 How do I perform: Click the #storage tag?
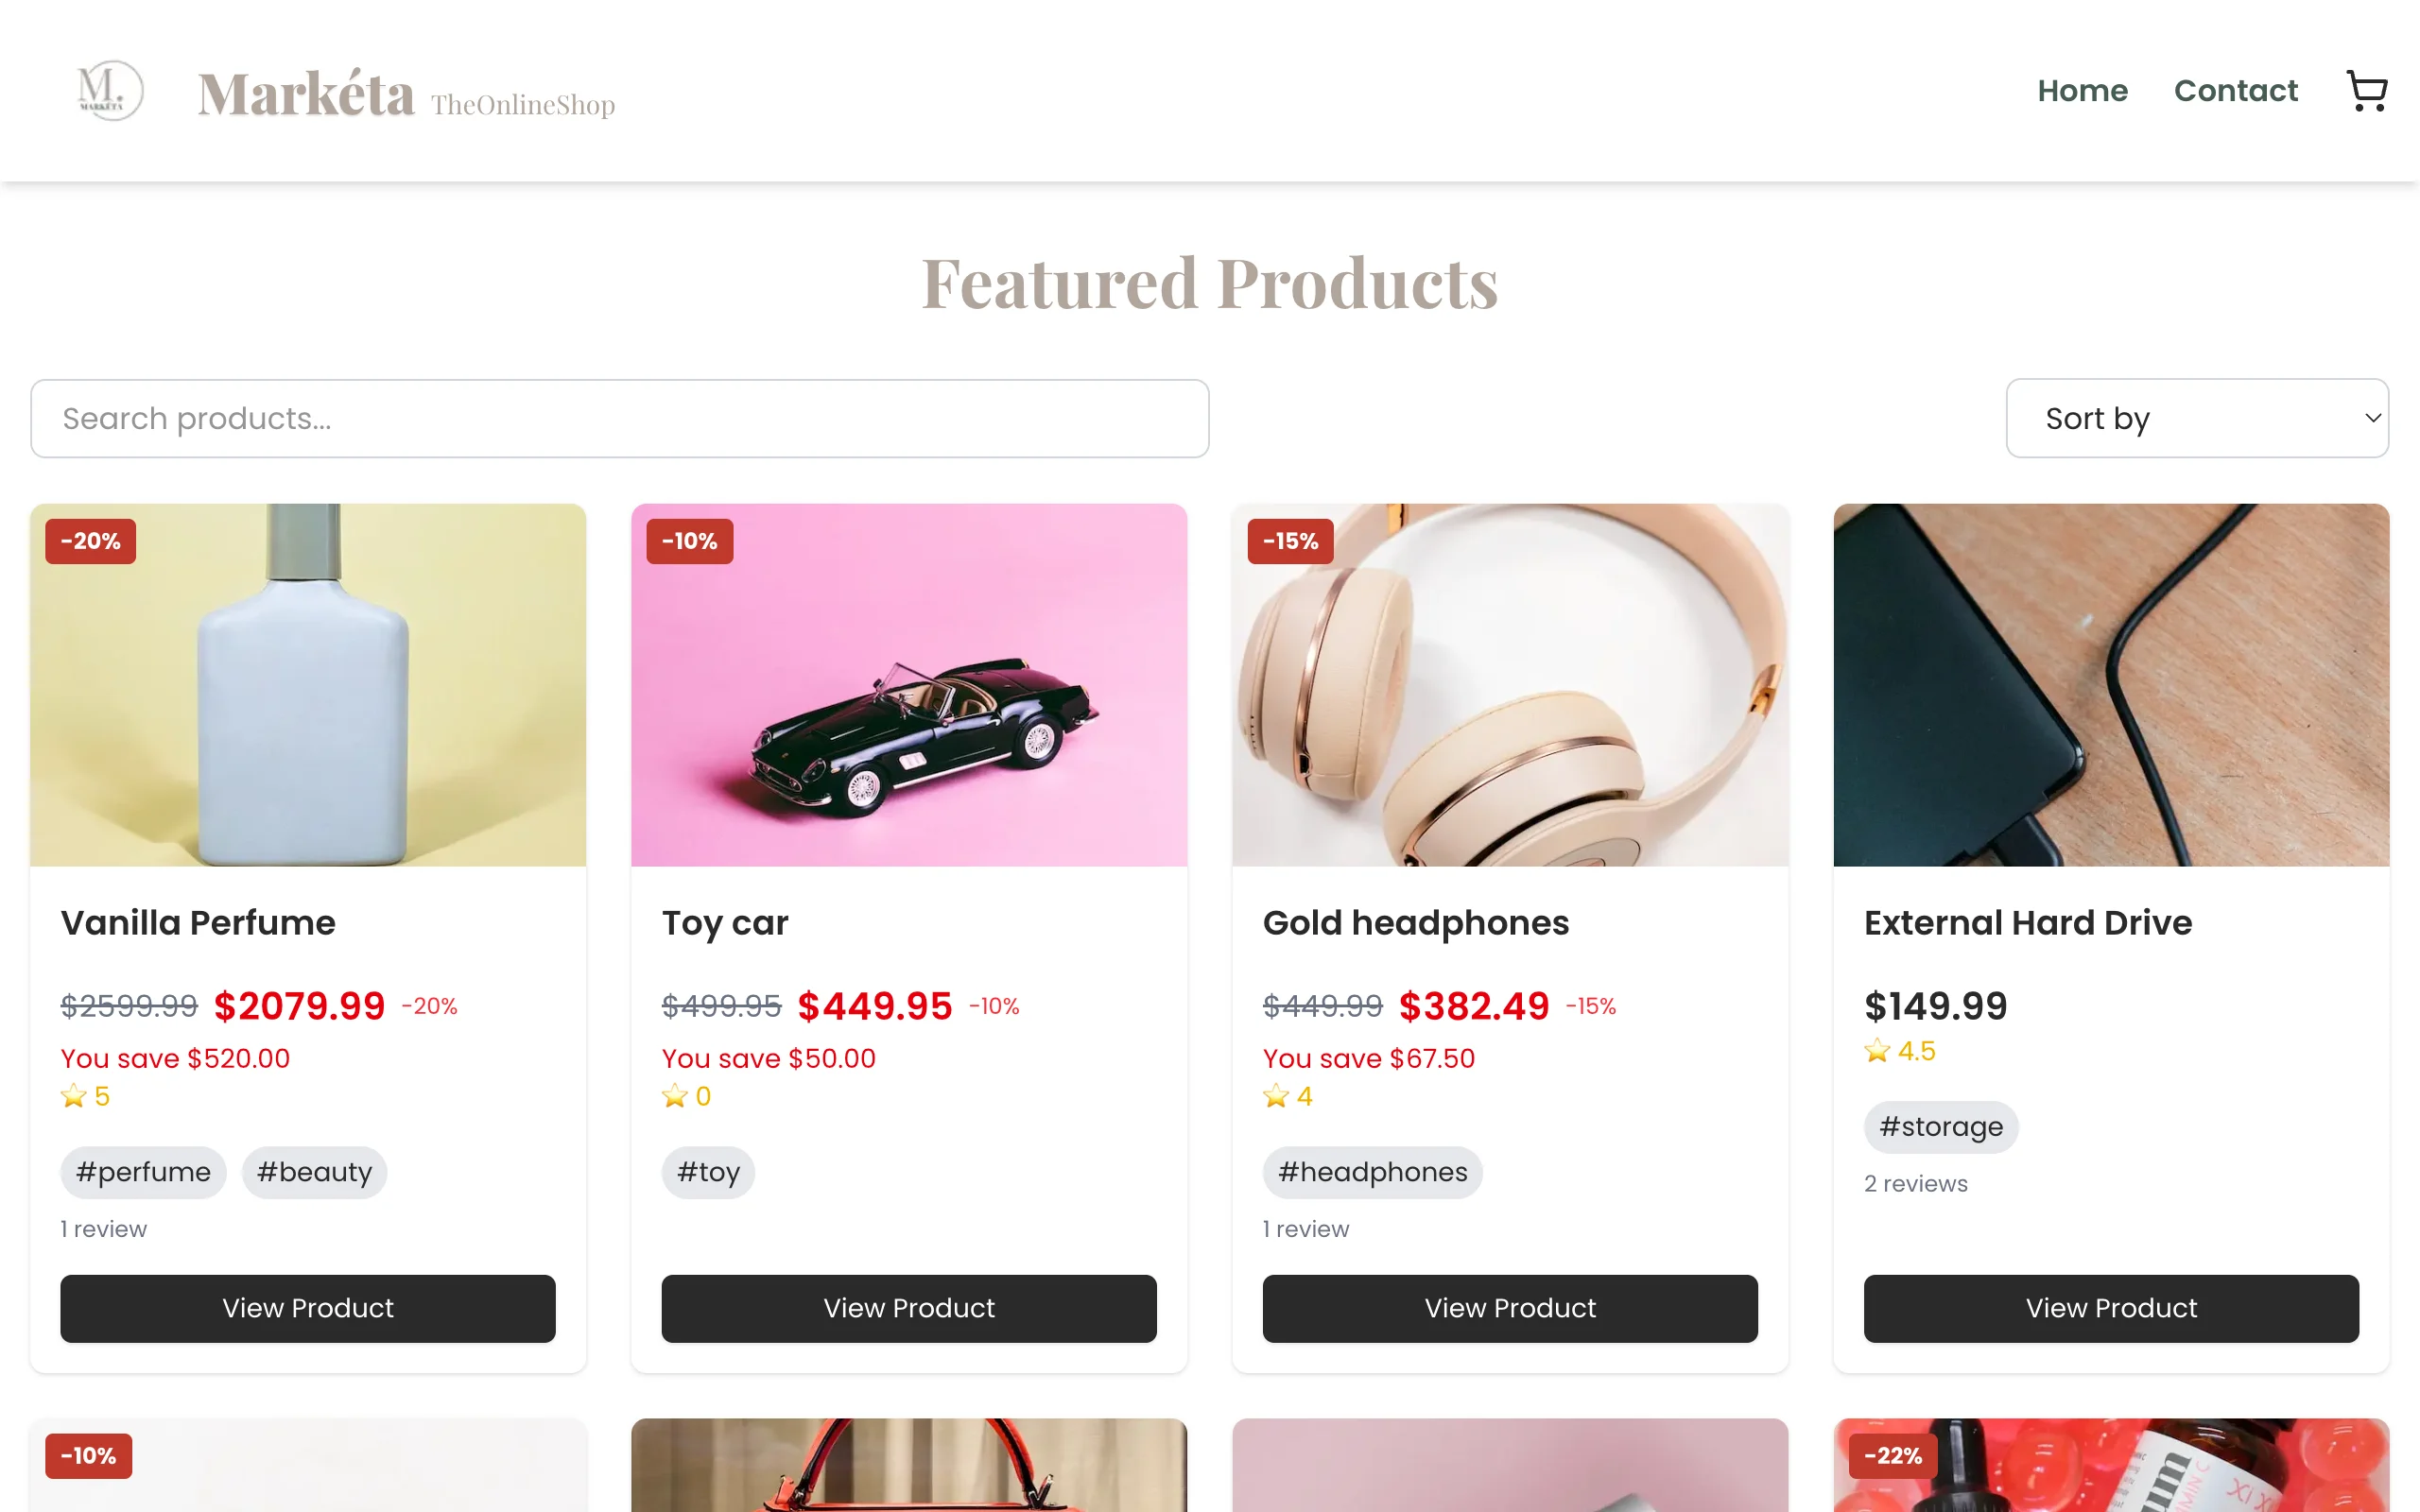point(1940,1127)
